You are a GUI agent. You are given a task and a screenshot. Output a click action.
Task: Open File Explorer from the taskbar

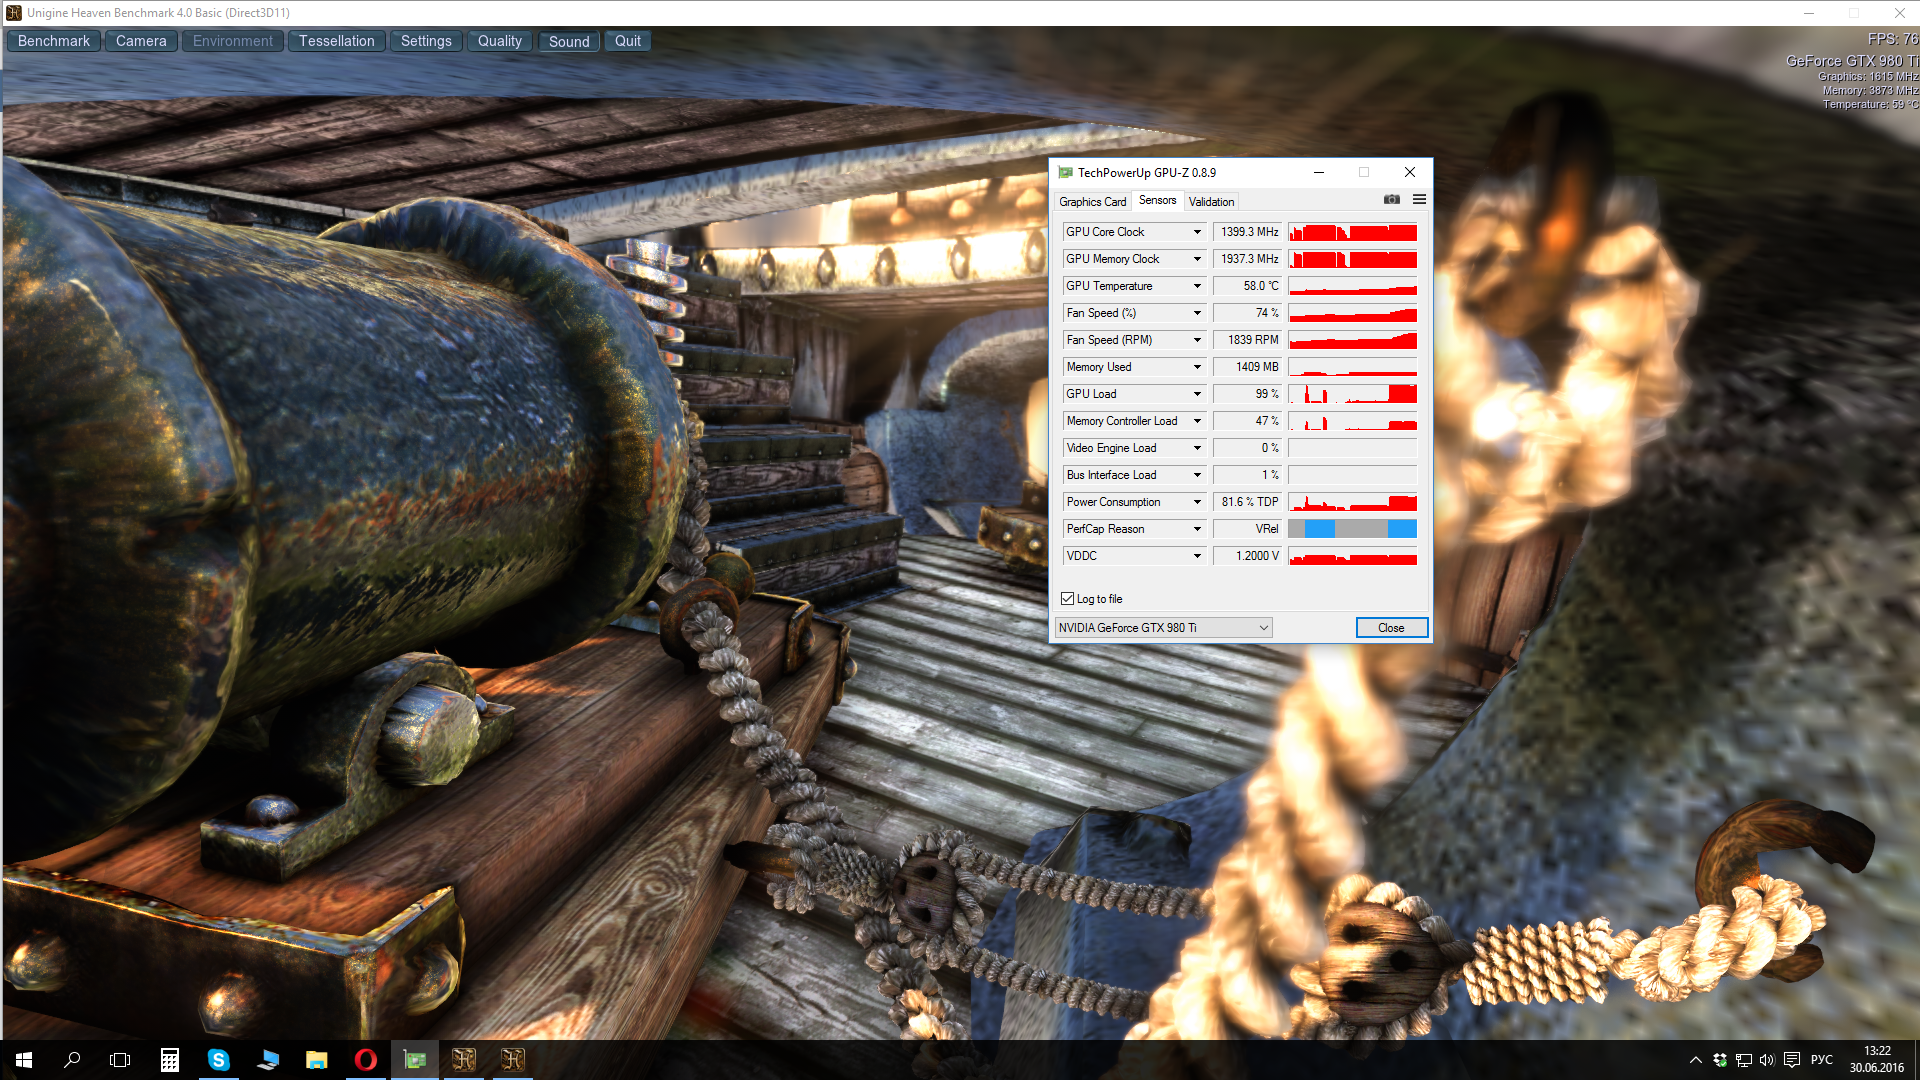tap(317, 1060)
